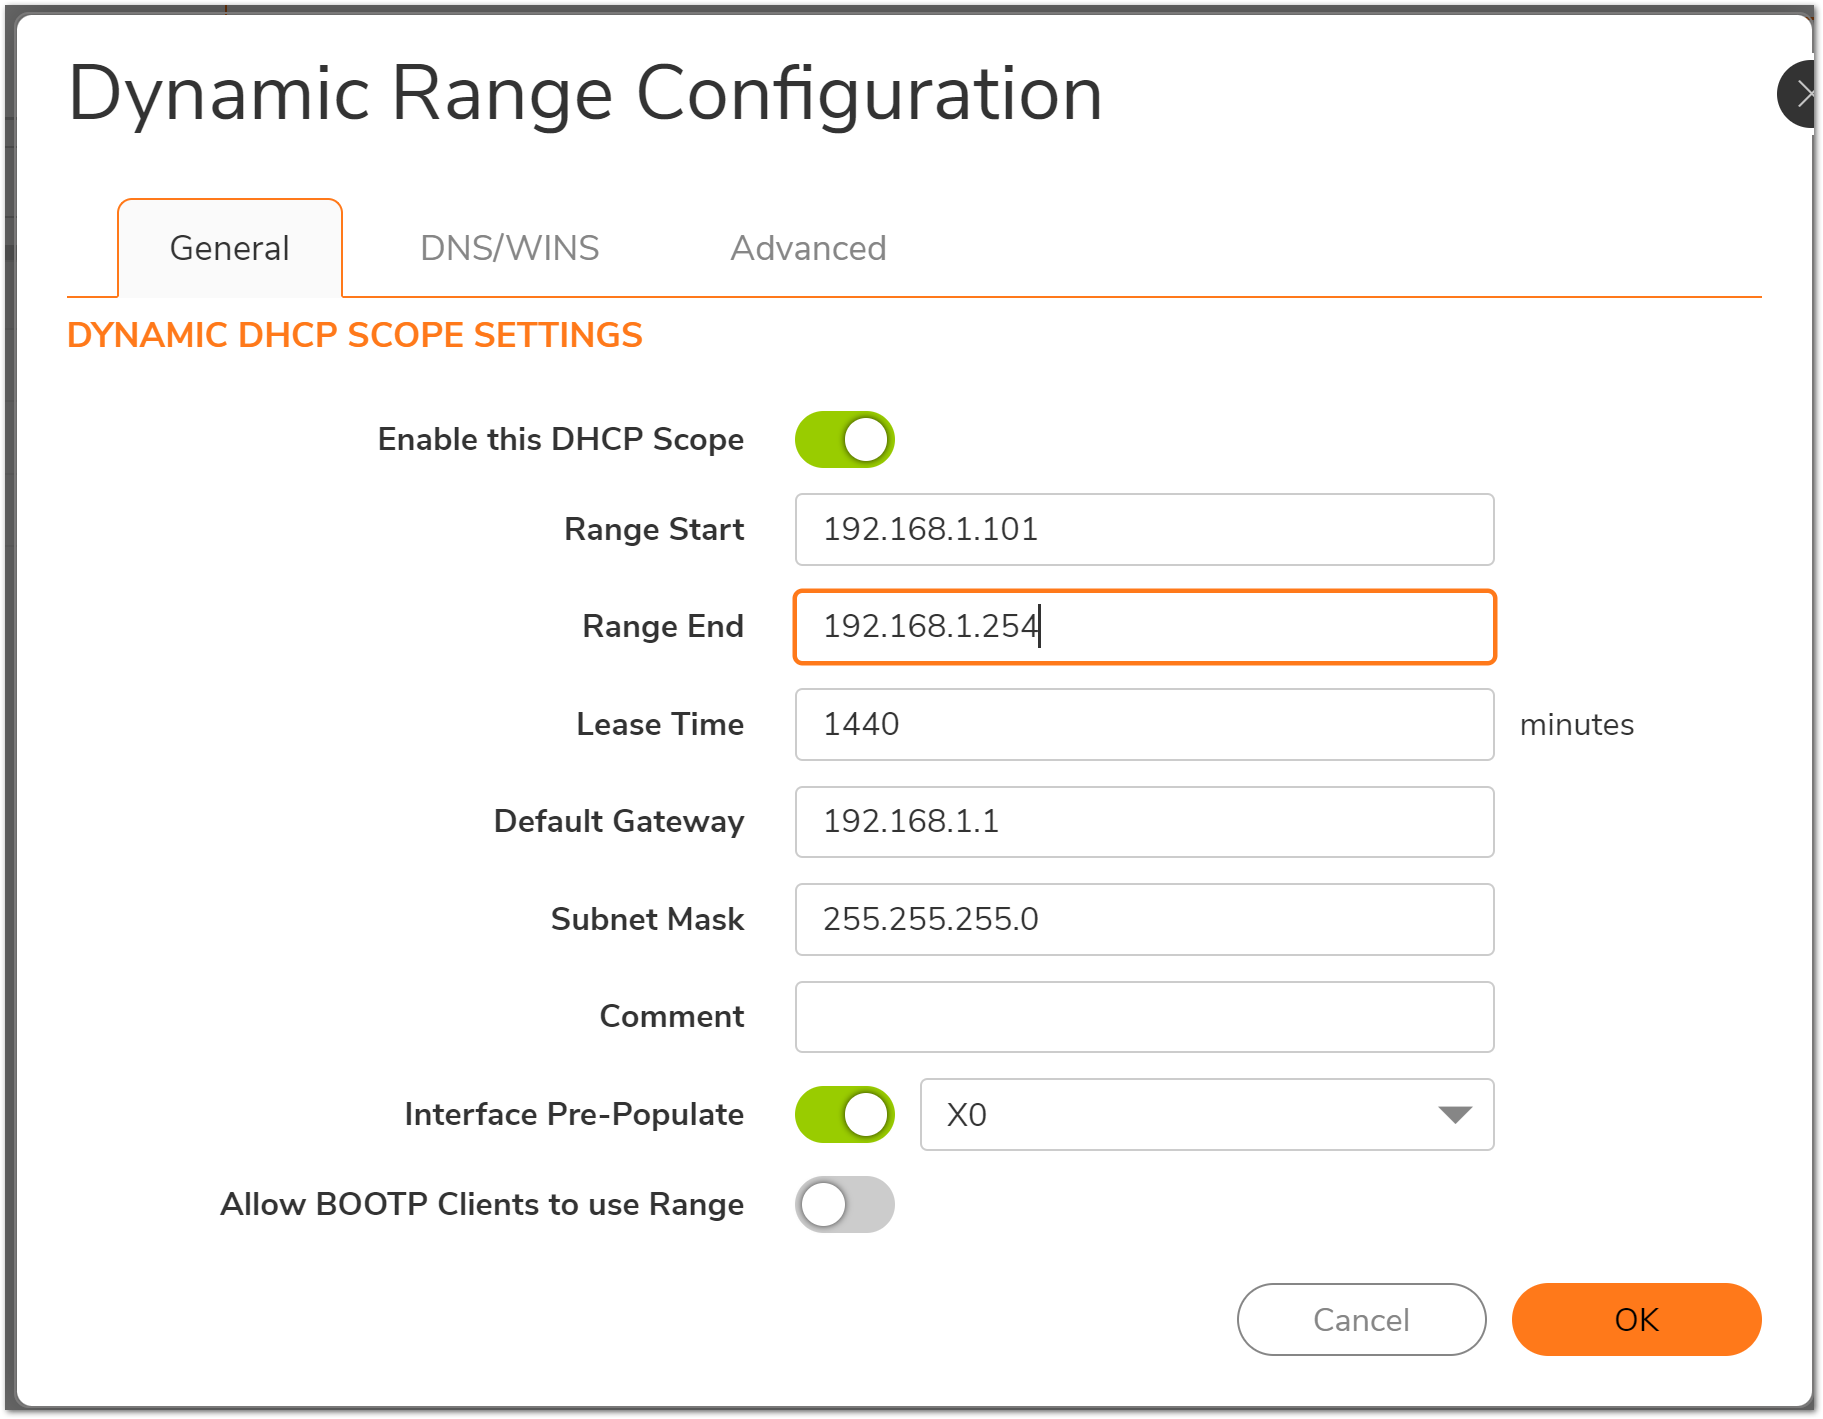Select the Lease Time input box

[1144, 724]
